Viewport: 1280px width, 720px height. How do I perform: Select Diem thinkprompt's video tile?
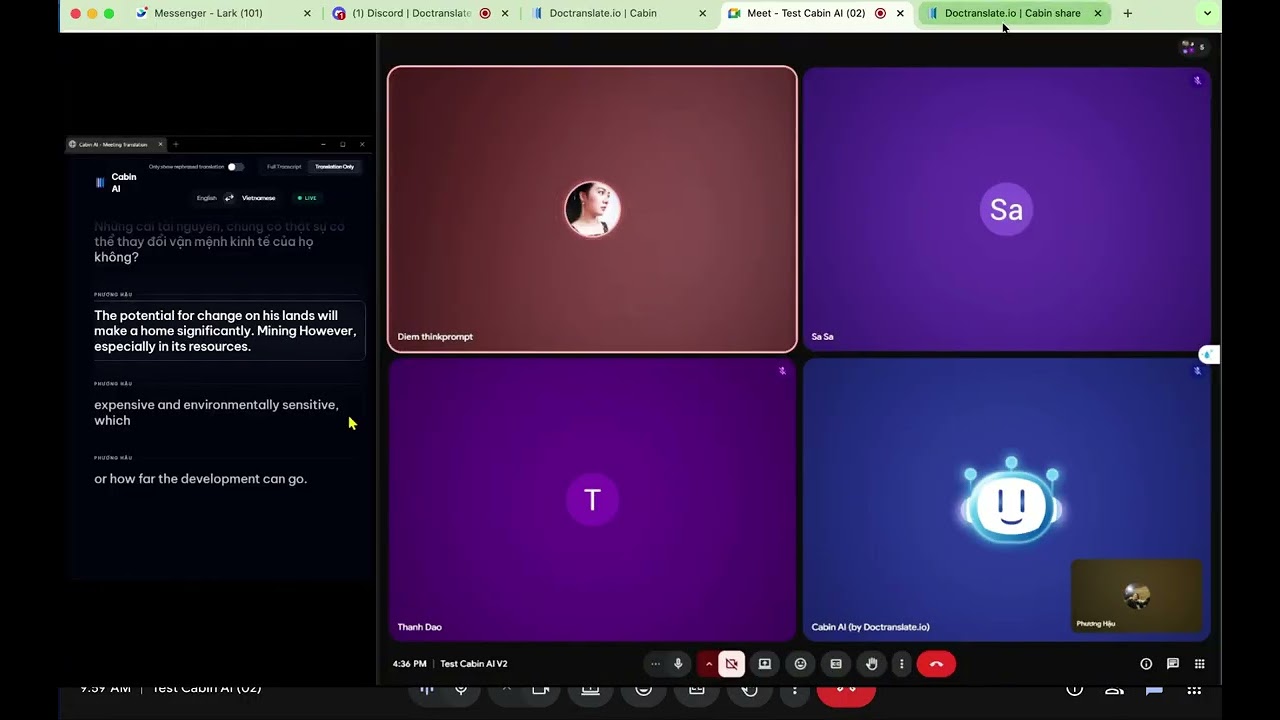[592, 209]
